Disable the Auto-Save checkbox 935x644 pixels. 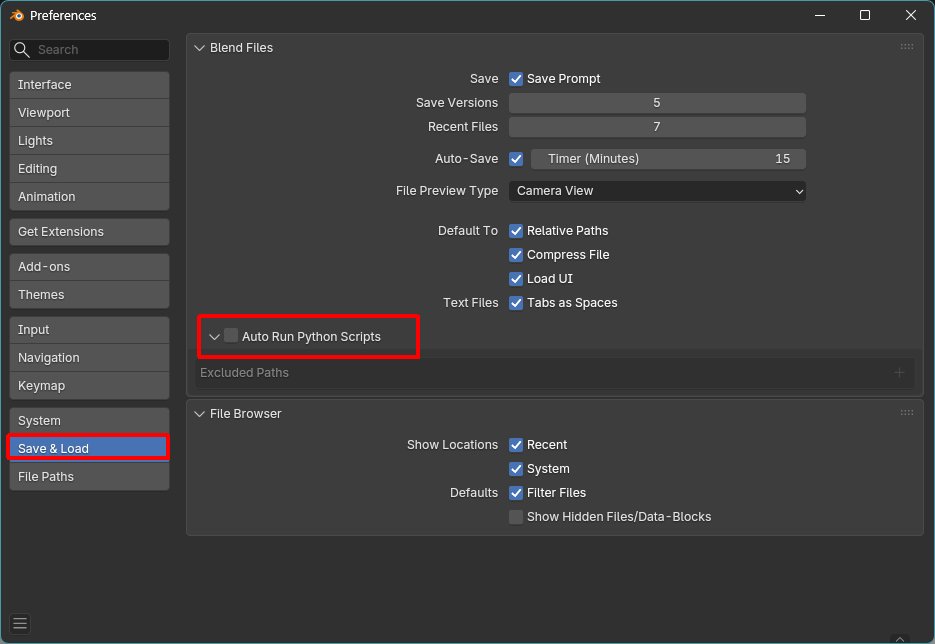(x=516, y=159)
